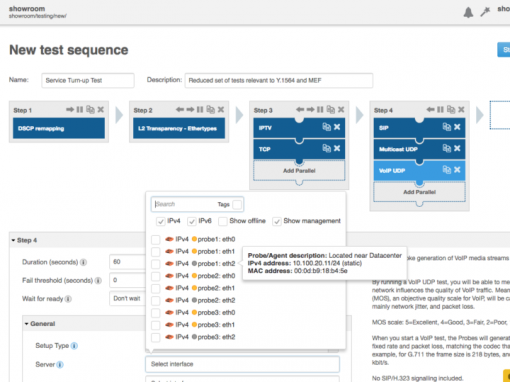Remove the TCP test block

pos(337,148)
